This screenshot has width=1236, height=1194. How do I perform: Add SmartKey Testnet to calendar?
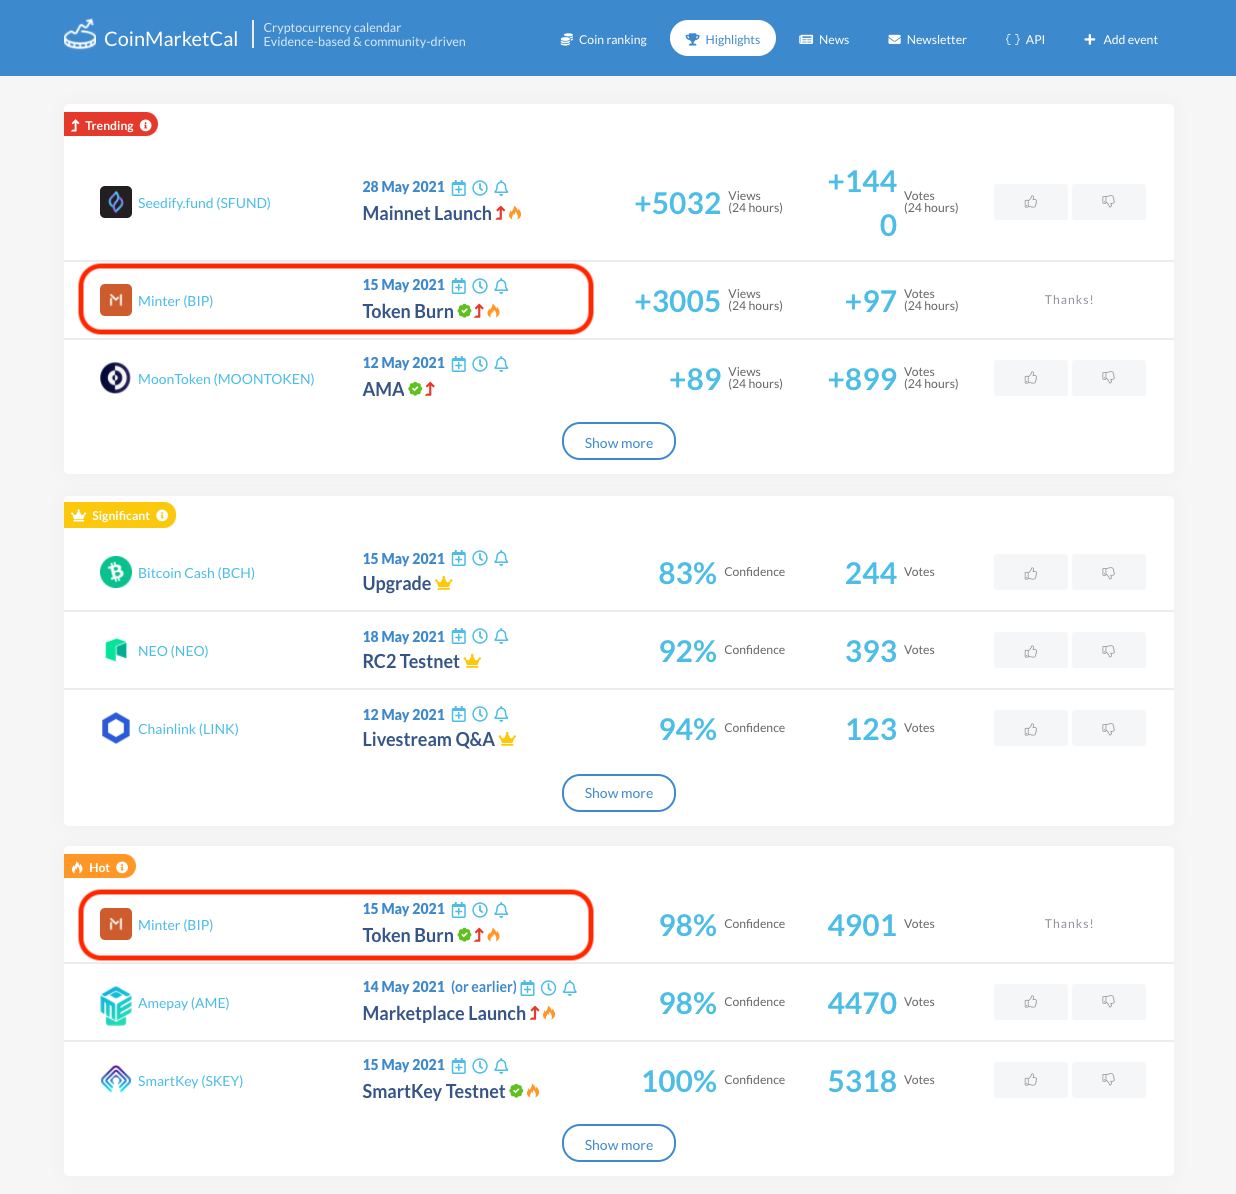(x=458, y=1066)
